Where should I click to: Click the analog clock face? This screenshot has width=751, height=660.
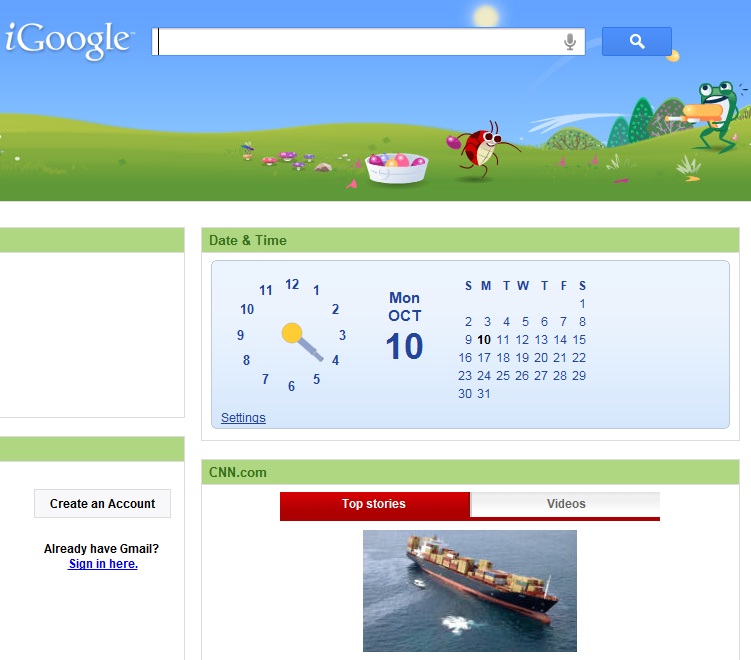click(292, 334)
